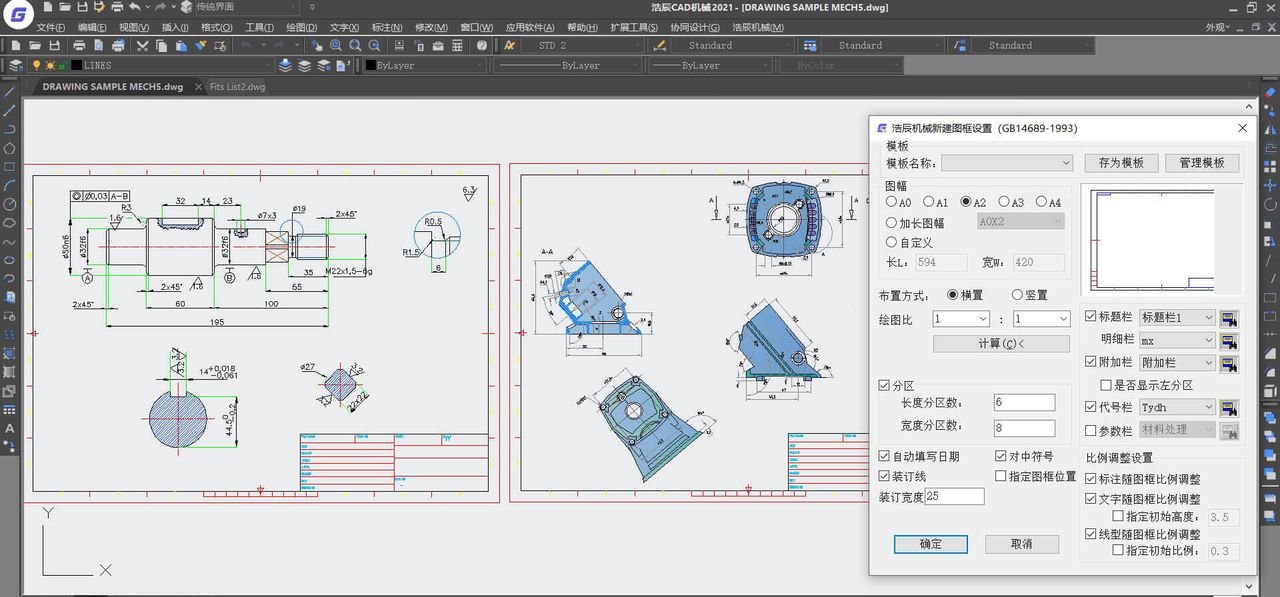This screenshot has height=597, width=1280.
Task: Click the Print icon in the toolbar
Action: 77,44
